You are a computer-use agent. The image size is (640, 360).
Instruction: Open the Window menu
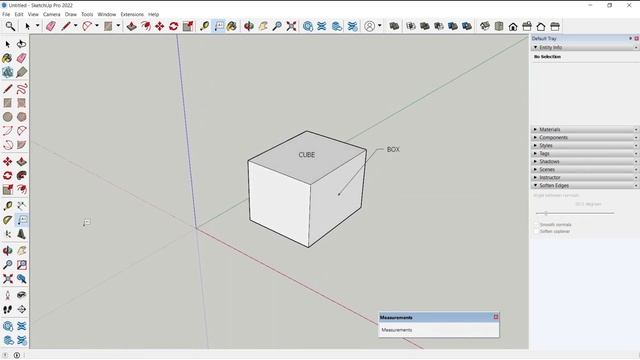click(x=107, y=14)
